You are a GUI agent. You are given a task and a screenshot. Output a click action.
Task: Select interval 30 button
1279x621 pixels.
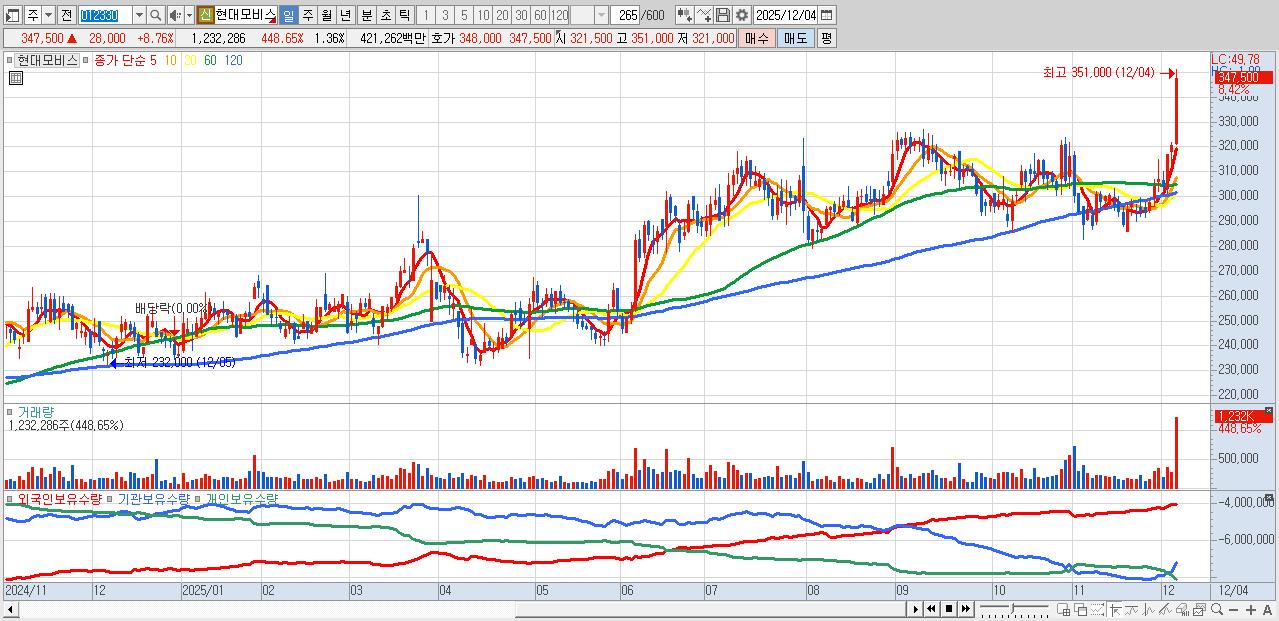point(521,15)
